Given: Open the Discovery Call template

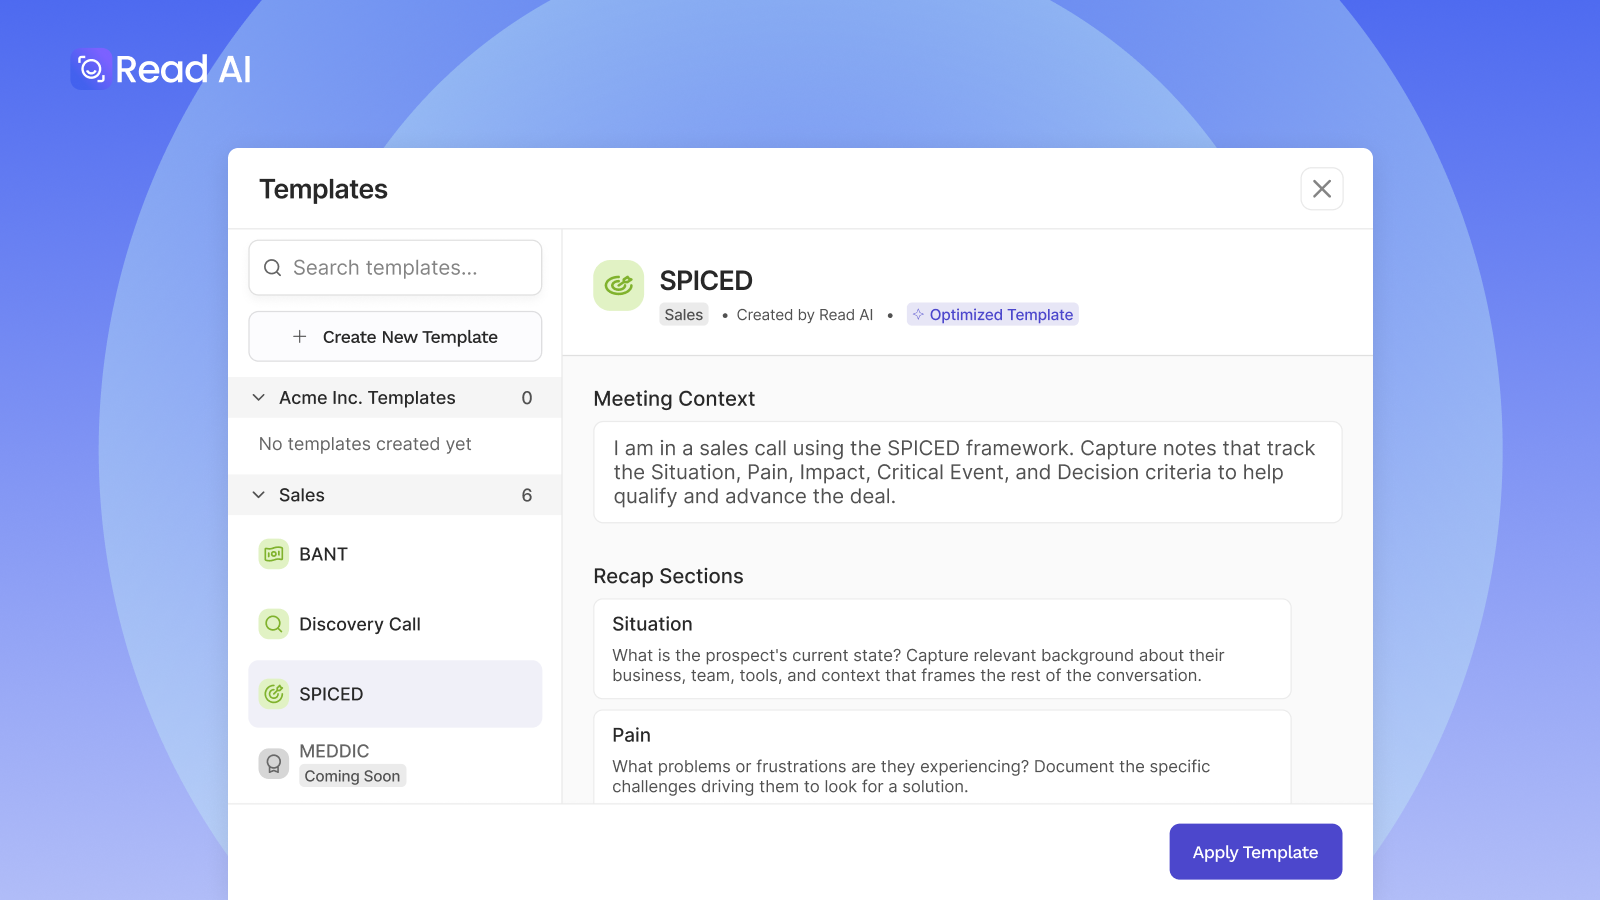Looking at the screenshot, I should pyautogui.click(x=395, y=624).
